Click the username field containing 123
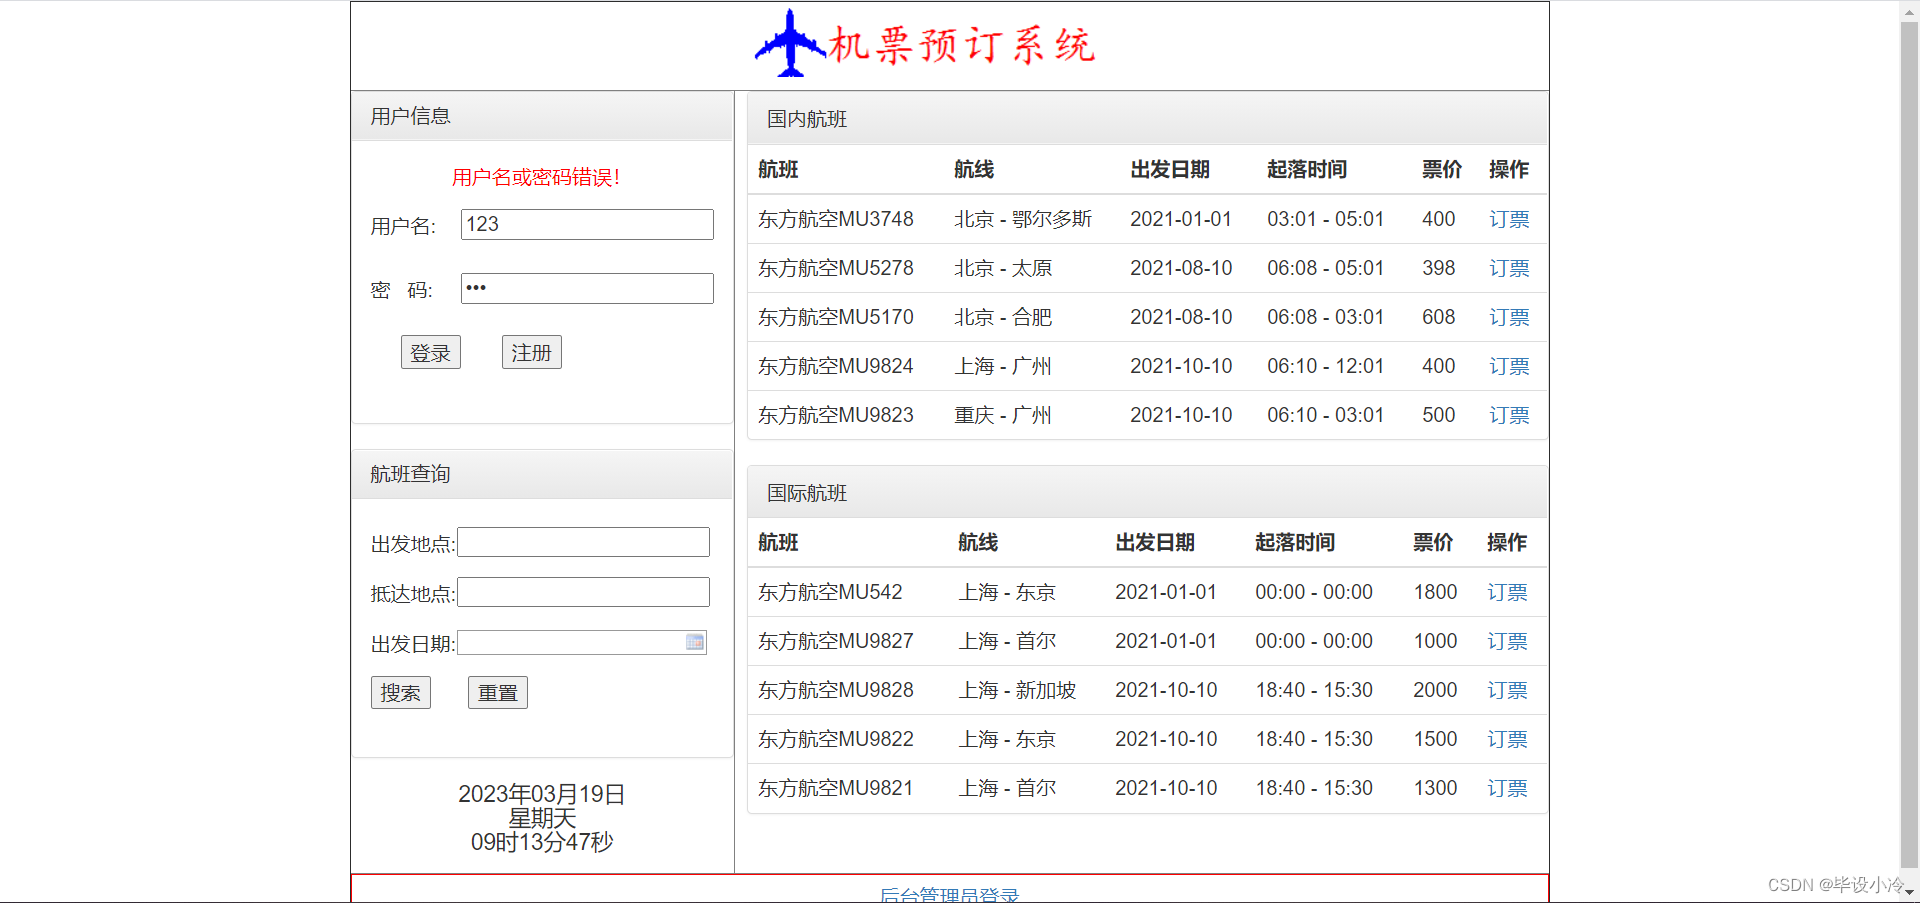Viewport: 1920px width, 903px height. 586,224
